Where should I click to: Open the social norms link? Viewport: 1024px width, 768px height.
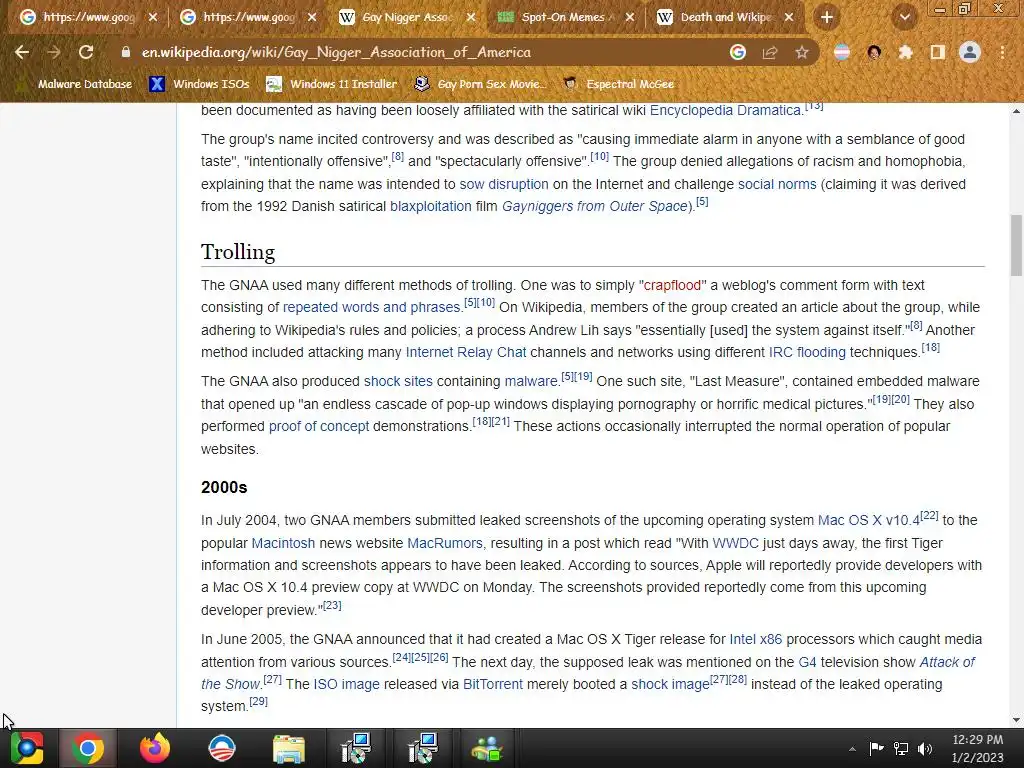pos(777,185)
